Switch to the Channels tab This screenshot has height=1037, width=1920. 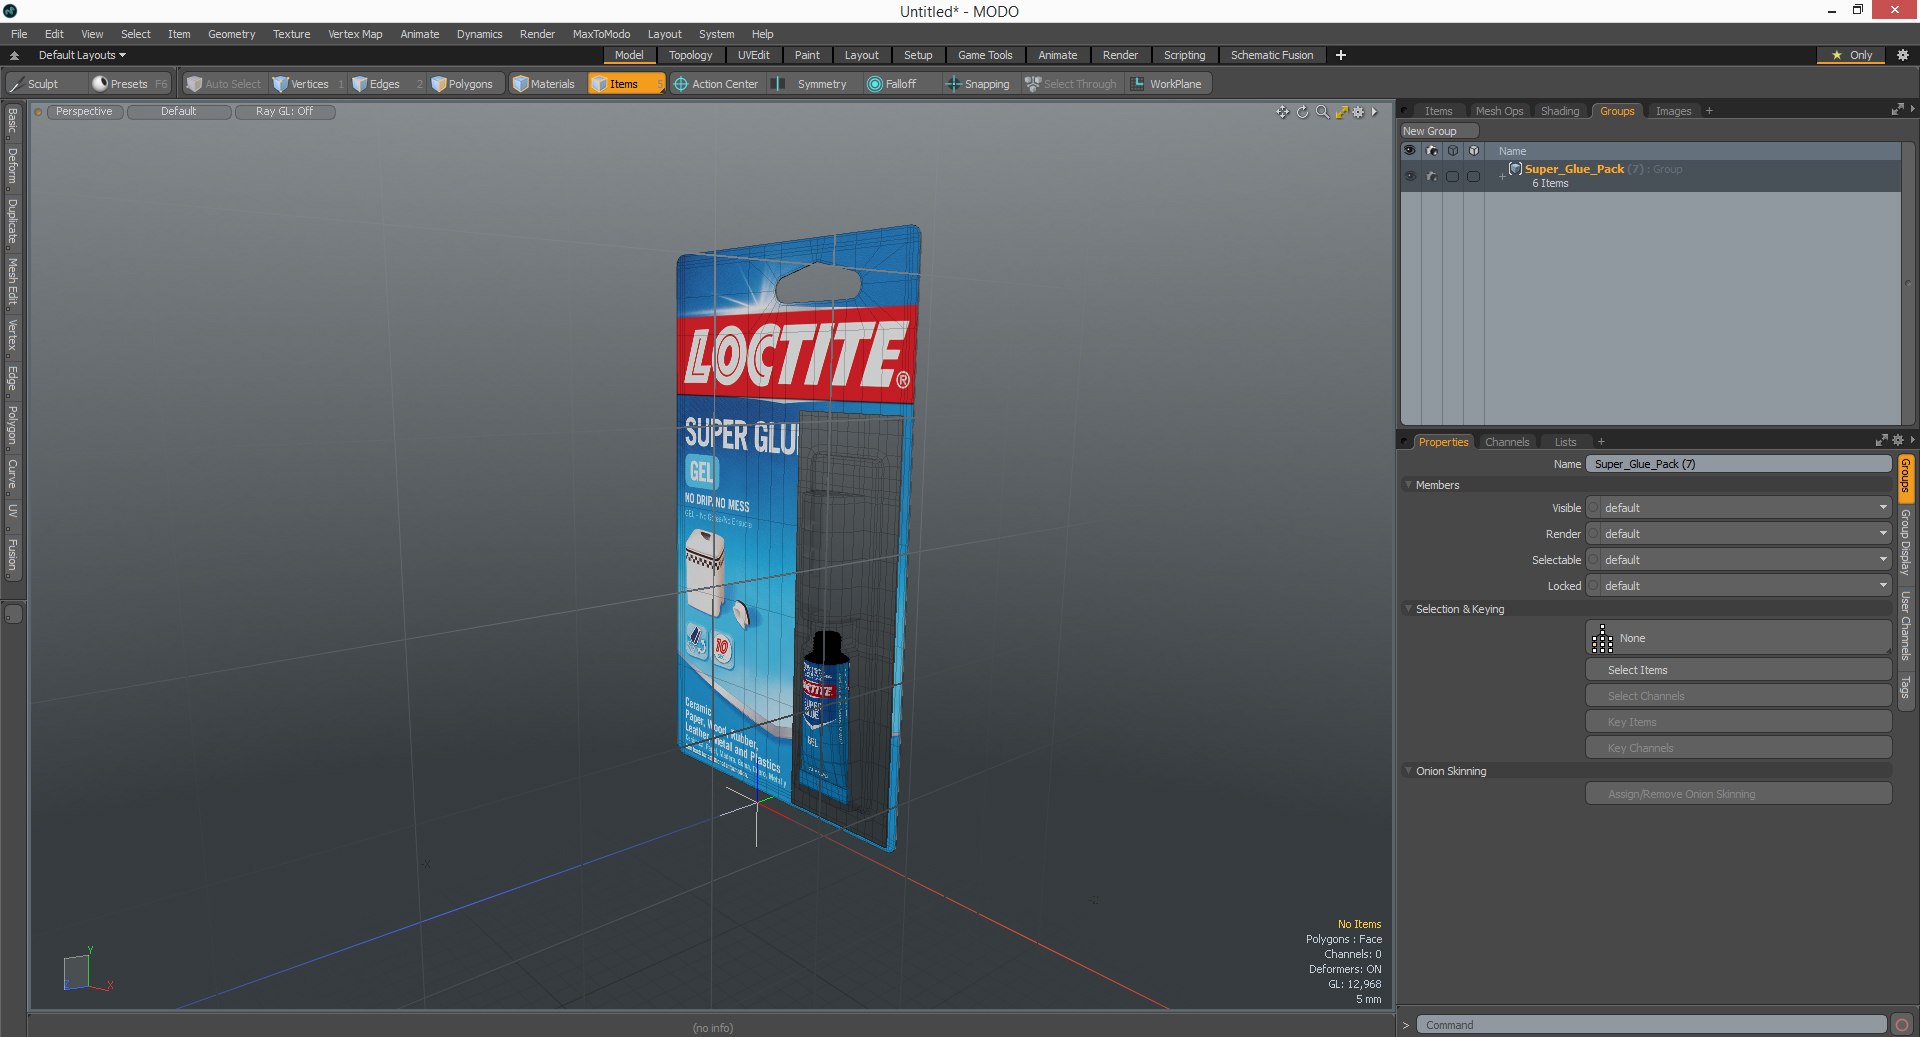click(1507, 442)
